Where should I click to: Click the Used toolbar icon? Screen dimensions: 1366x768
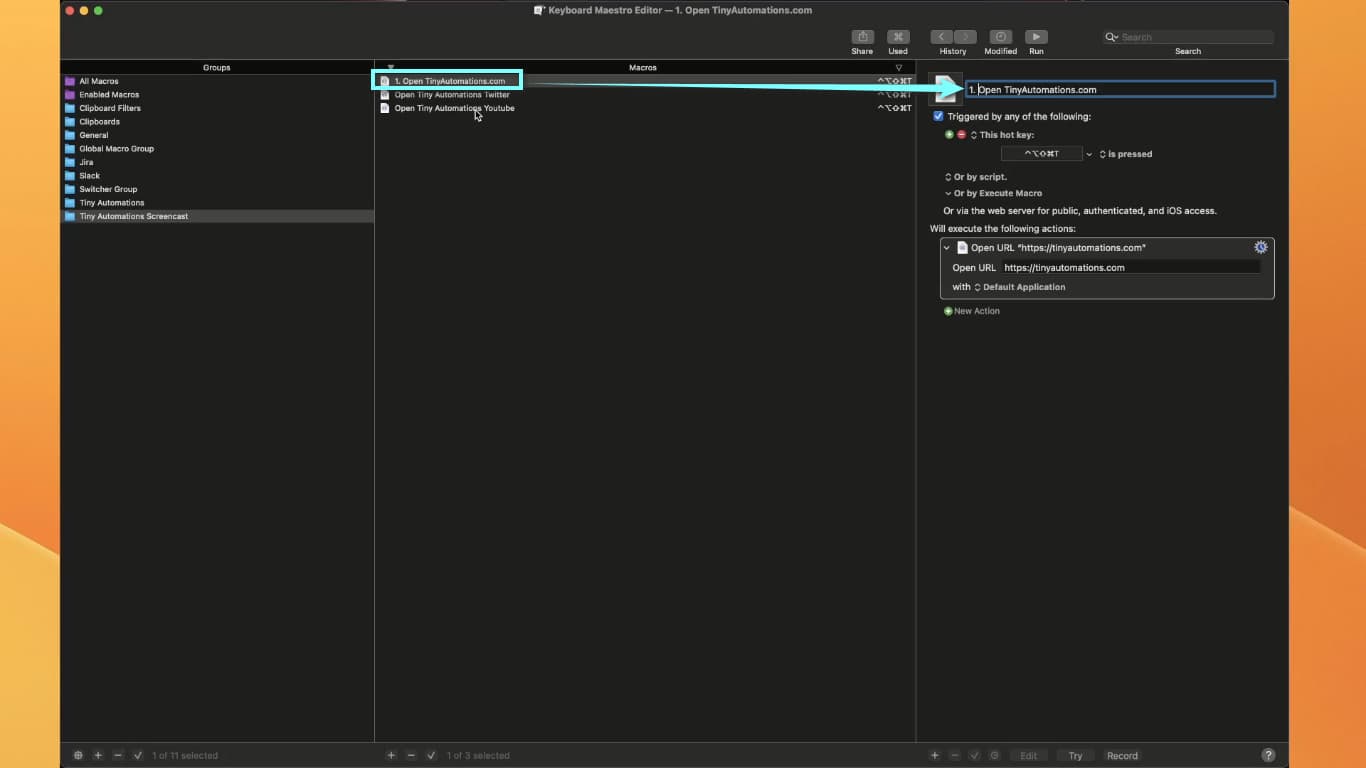click(x=898, y=37)
